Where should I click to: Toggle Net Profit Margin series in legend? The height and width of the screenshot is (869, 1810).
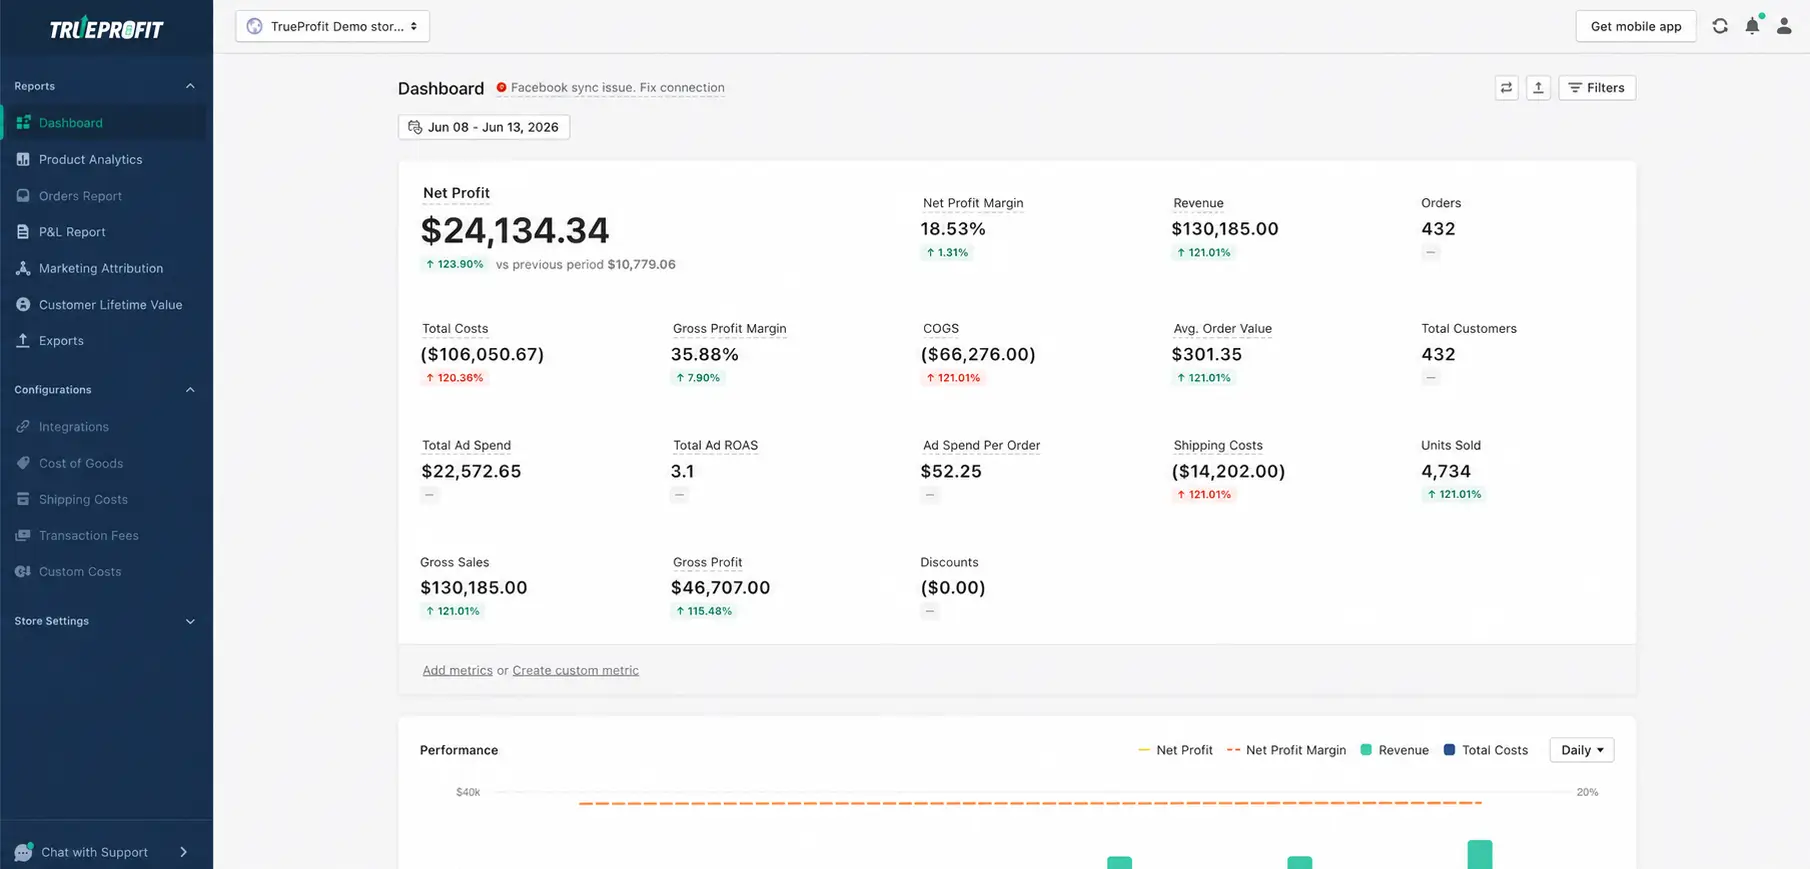(x=1286, y=750)
